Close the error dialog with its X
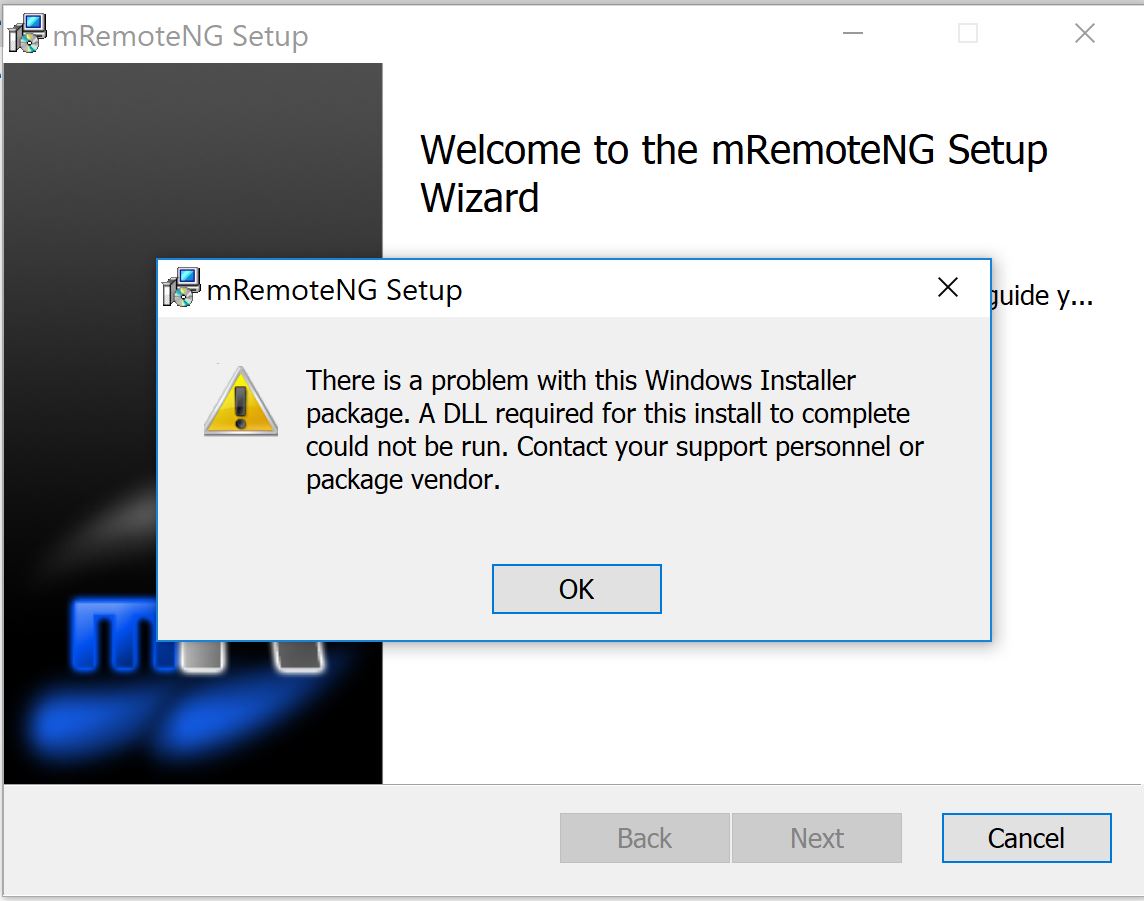 948,287
